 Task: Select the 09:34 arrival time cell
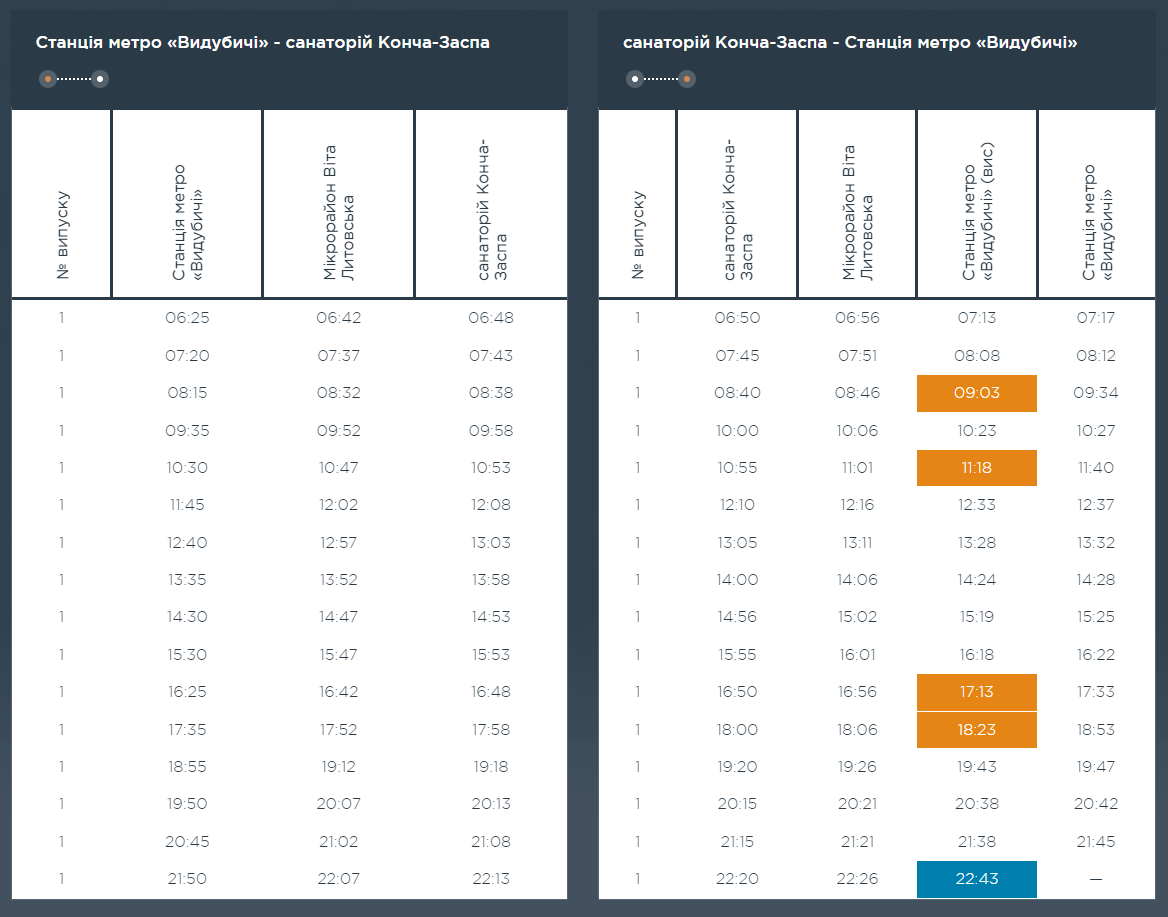click(1096, 393)
